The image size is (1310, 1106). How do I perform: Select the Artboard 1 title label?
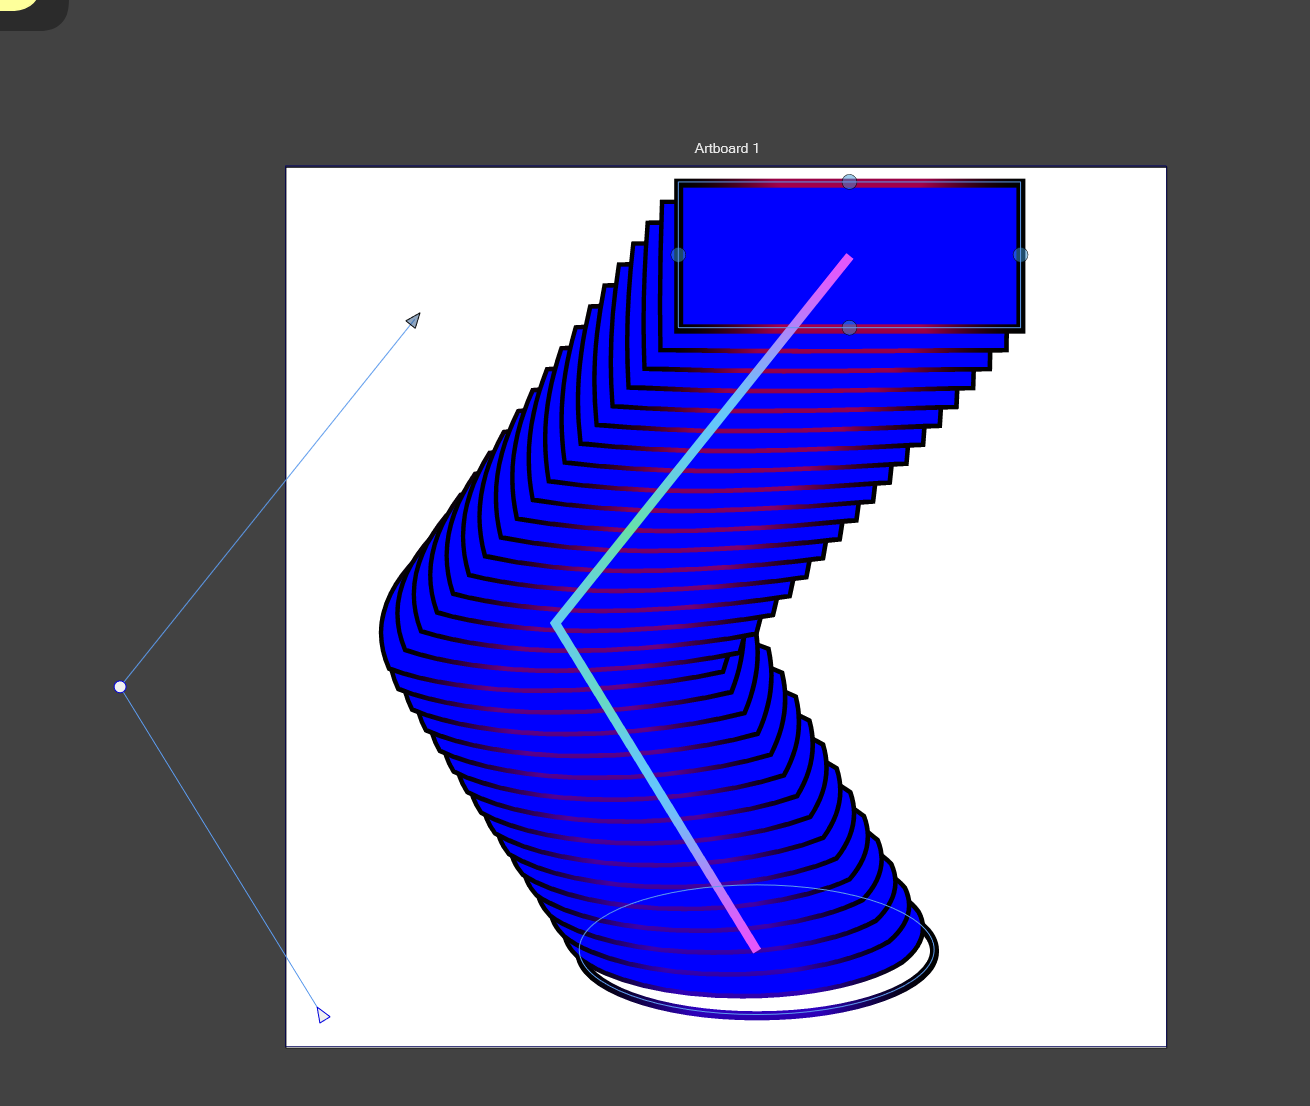[726, 148]
